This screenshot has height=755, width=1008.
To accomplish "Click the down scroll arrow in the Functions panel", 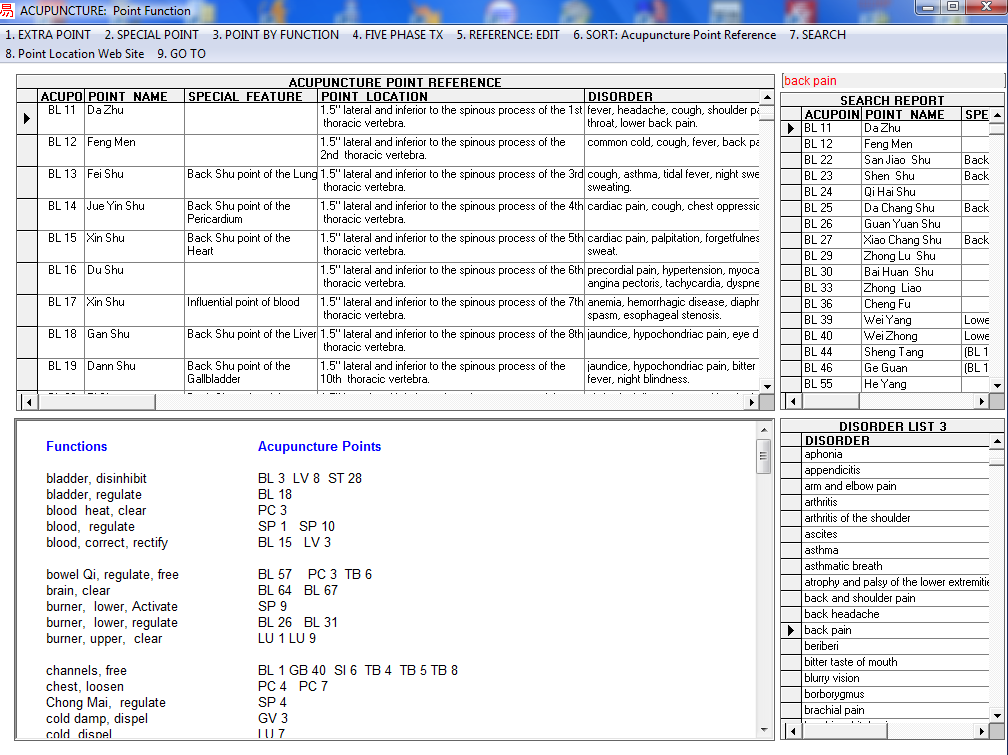I will pos(763,728).
